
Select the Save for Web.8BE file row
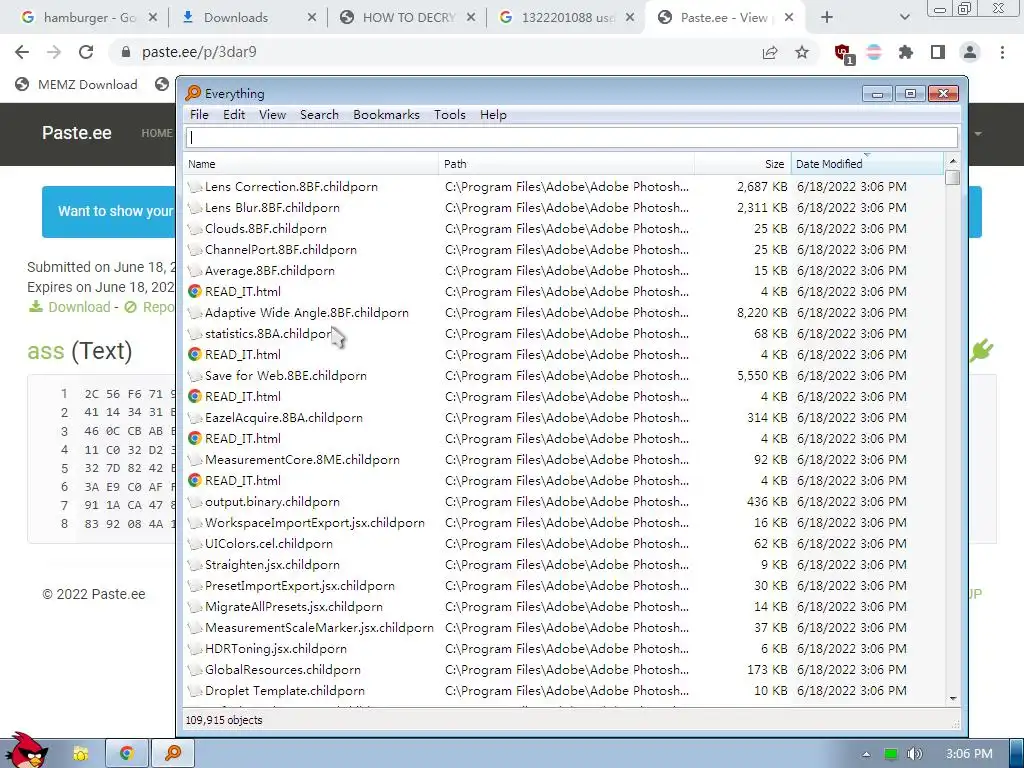point(564,376)
